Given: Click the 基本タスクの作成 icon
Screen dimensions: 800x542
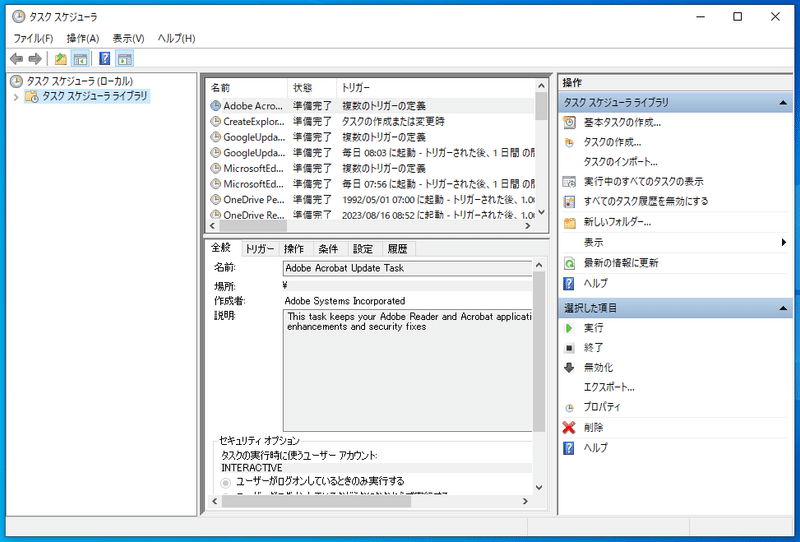Looking at the screenshot, I should click(569, 122).
